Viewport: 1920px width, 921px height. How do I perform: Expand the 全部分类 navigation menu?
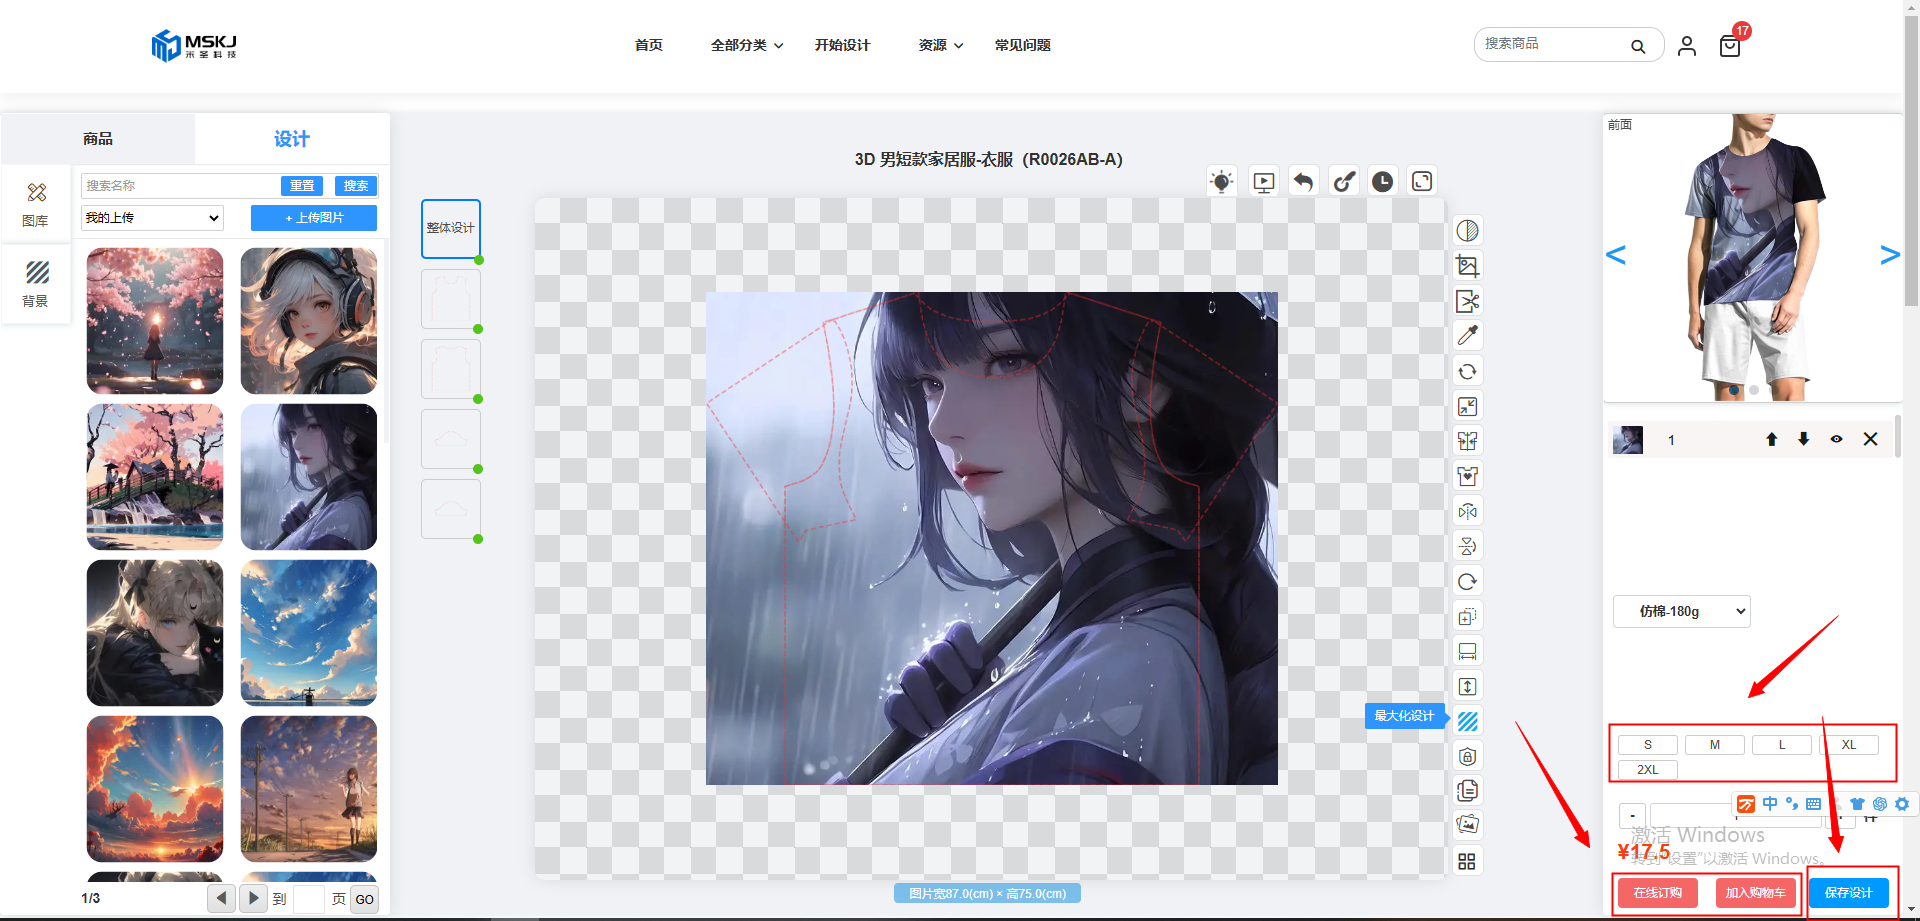coord(746,45)
